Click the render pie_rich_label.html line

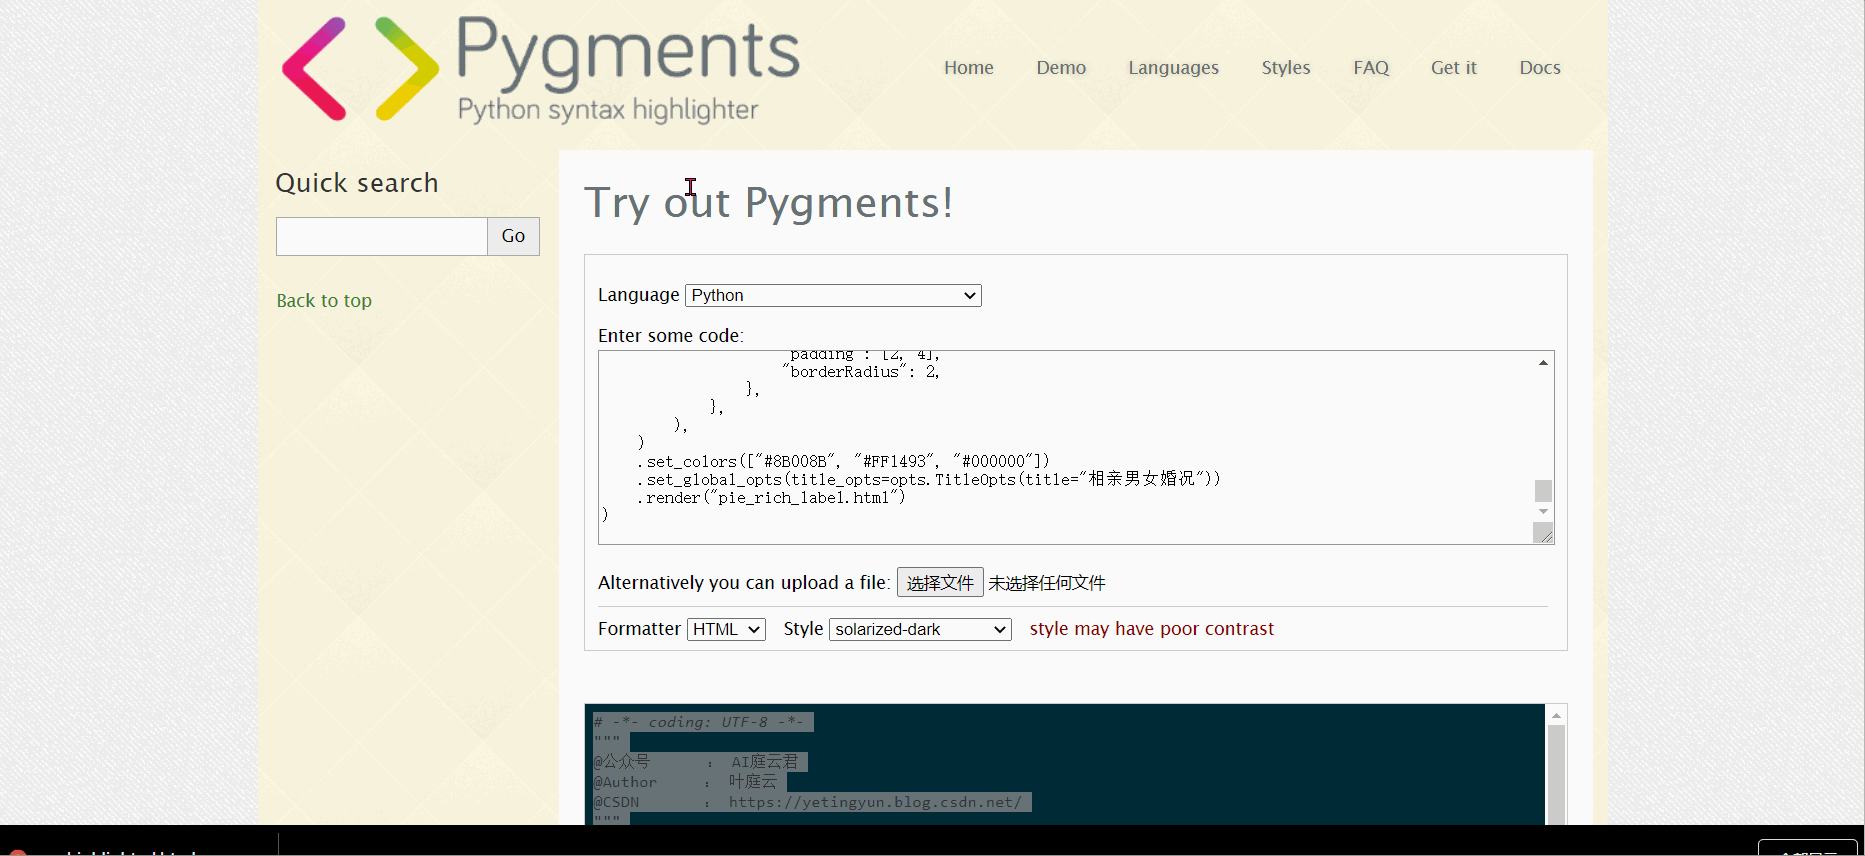click(771, 497)
